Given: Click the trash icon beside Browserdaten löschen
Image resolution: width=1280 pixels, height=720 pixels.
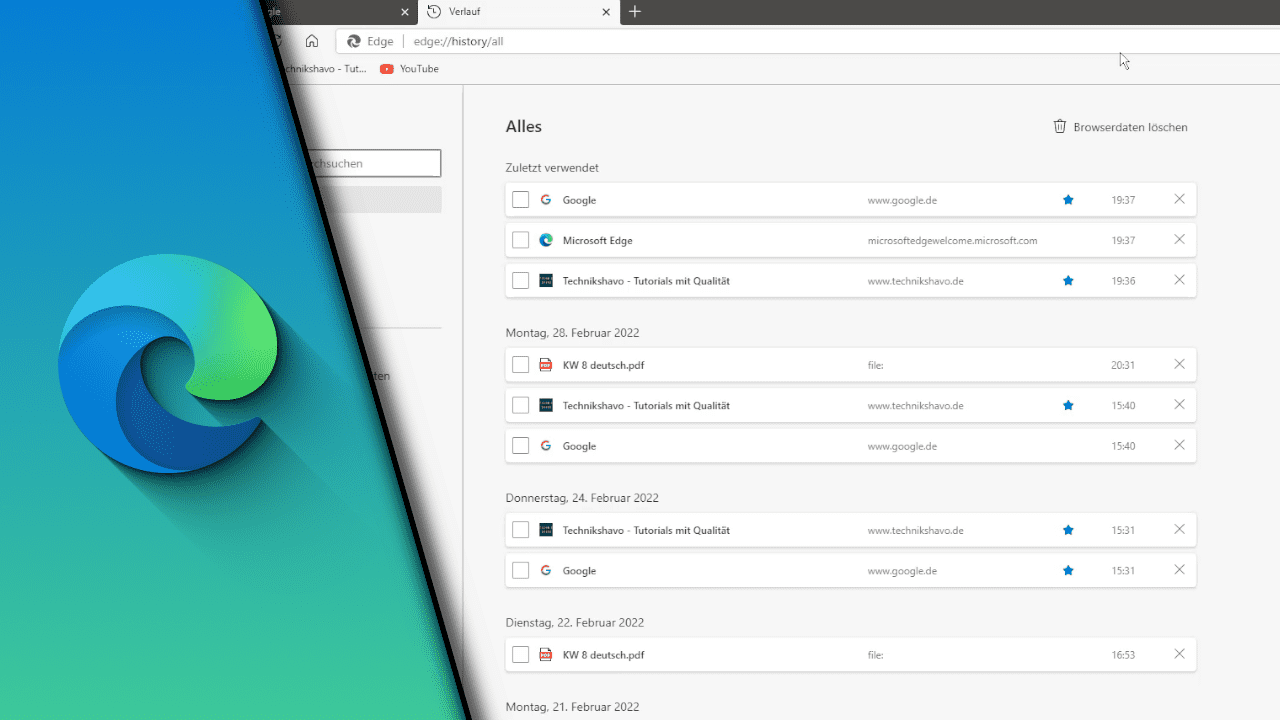Looking at the screenshot, I should coord(1059,126).
